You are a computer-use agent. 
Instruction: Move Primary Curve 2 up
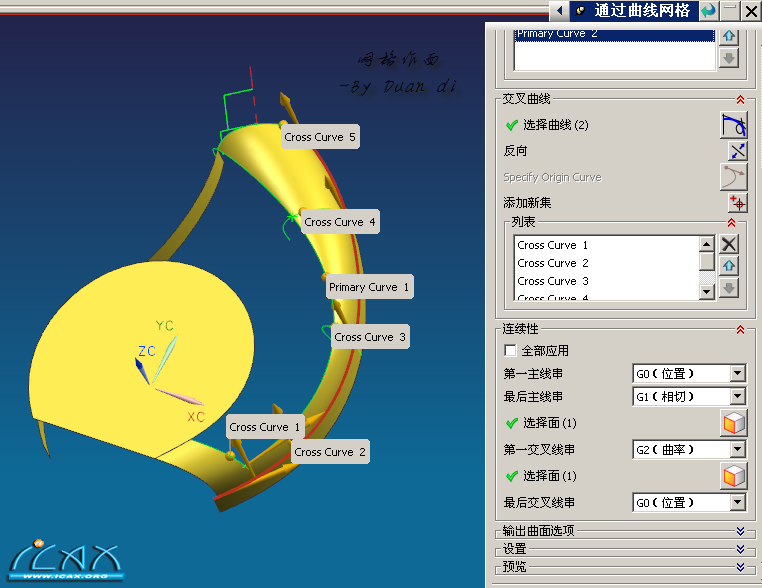[728, 36]
